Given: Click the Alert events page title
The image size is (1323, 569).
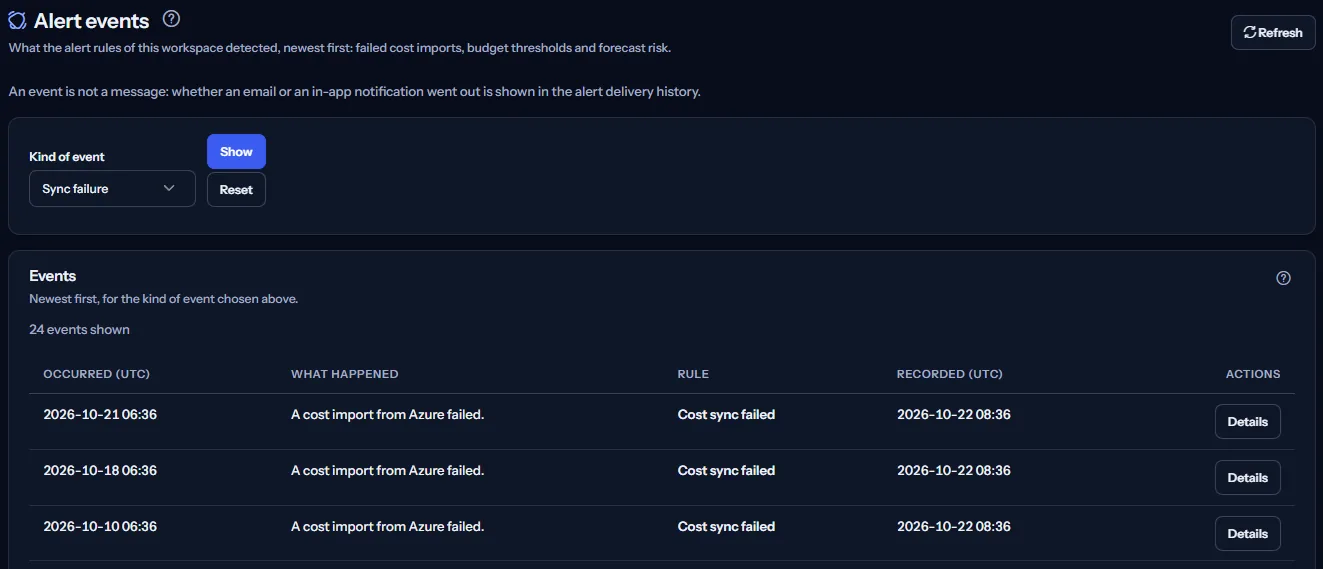Looking at the screenshot, I should tap(92, 20).
